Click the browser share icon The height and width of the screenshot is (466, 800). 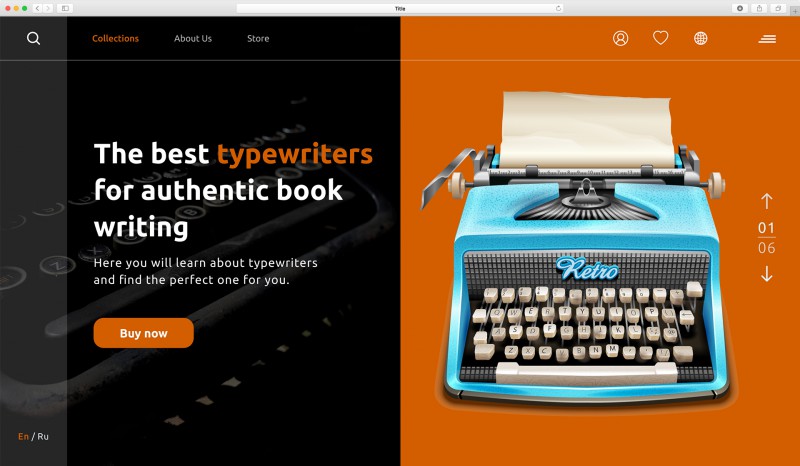[759, 8]
